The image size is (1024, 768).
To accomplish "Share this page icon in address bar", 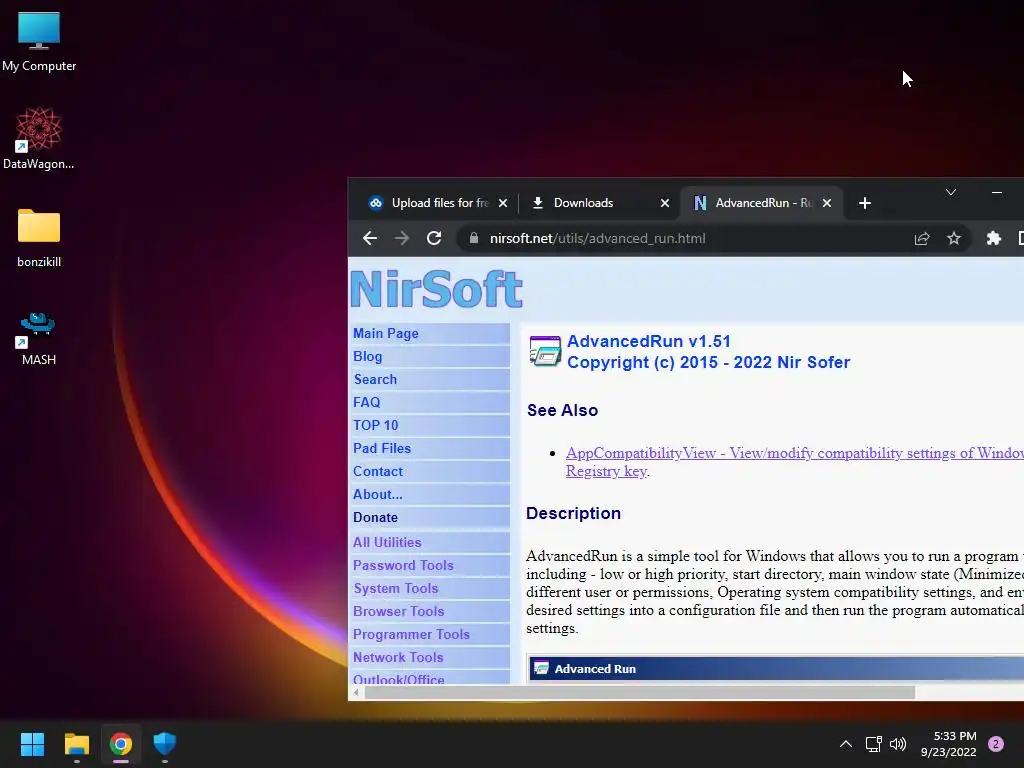I will coord(922,238).
